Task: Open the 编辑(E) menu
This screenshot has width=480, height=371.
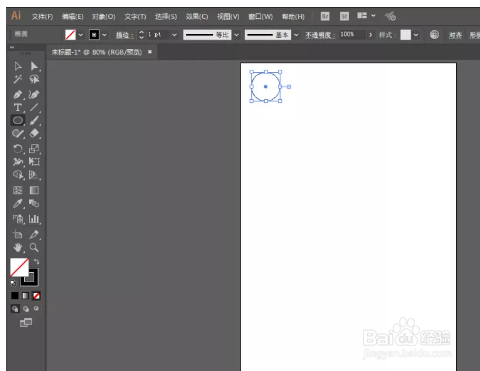Action: pos(73,16)
